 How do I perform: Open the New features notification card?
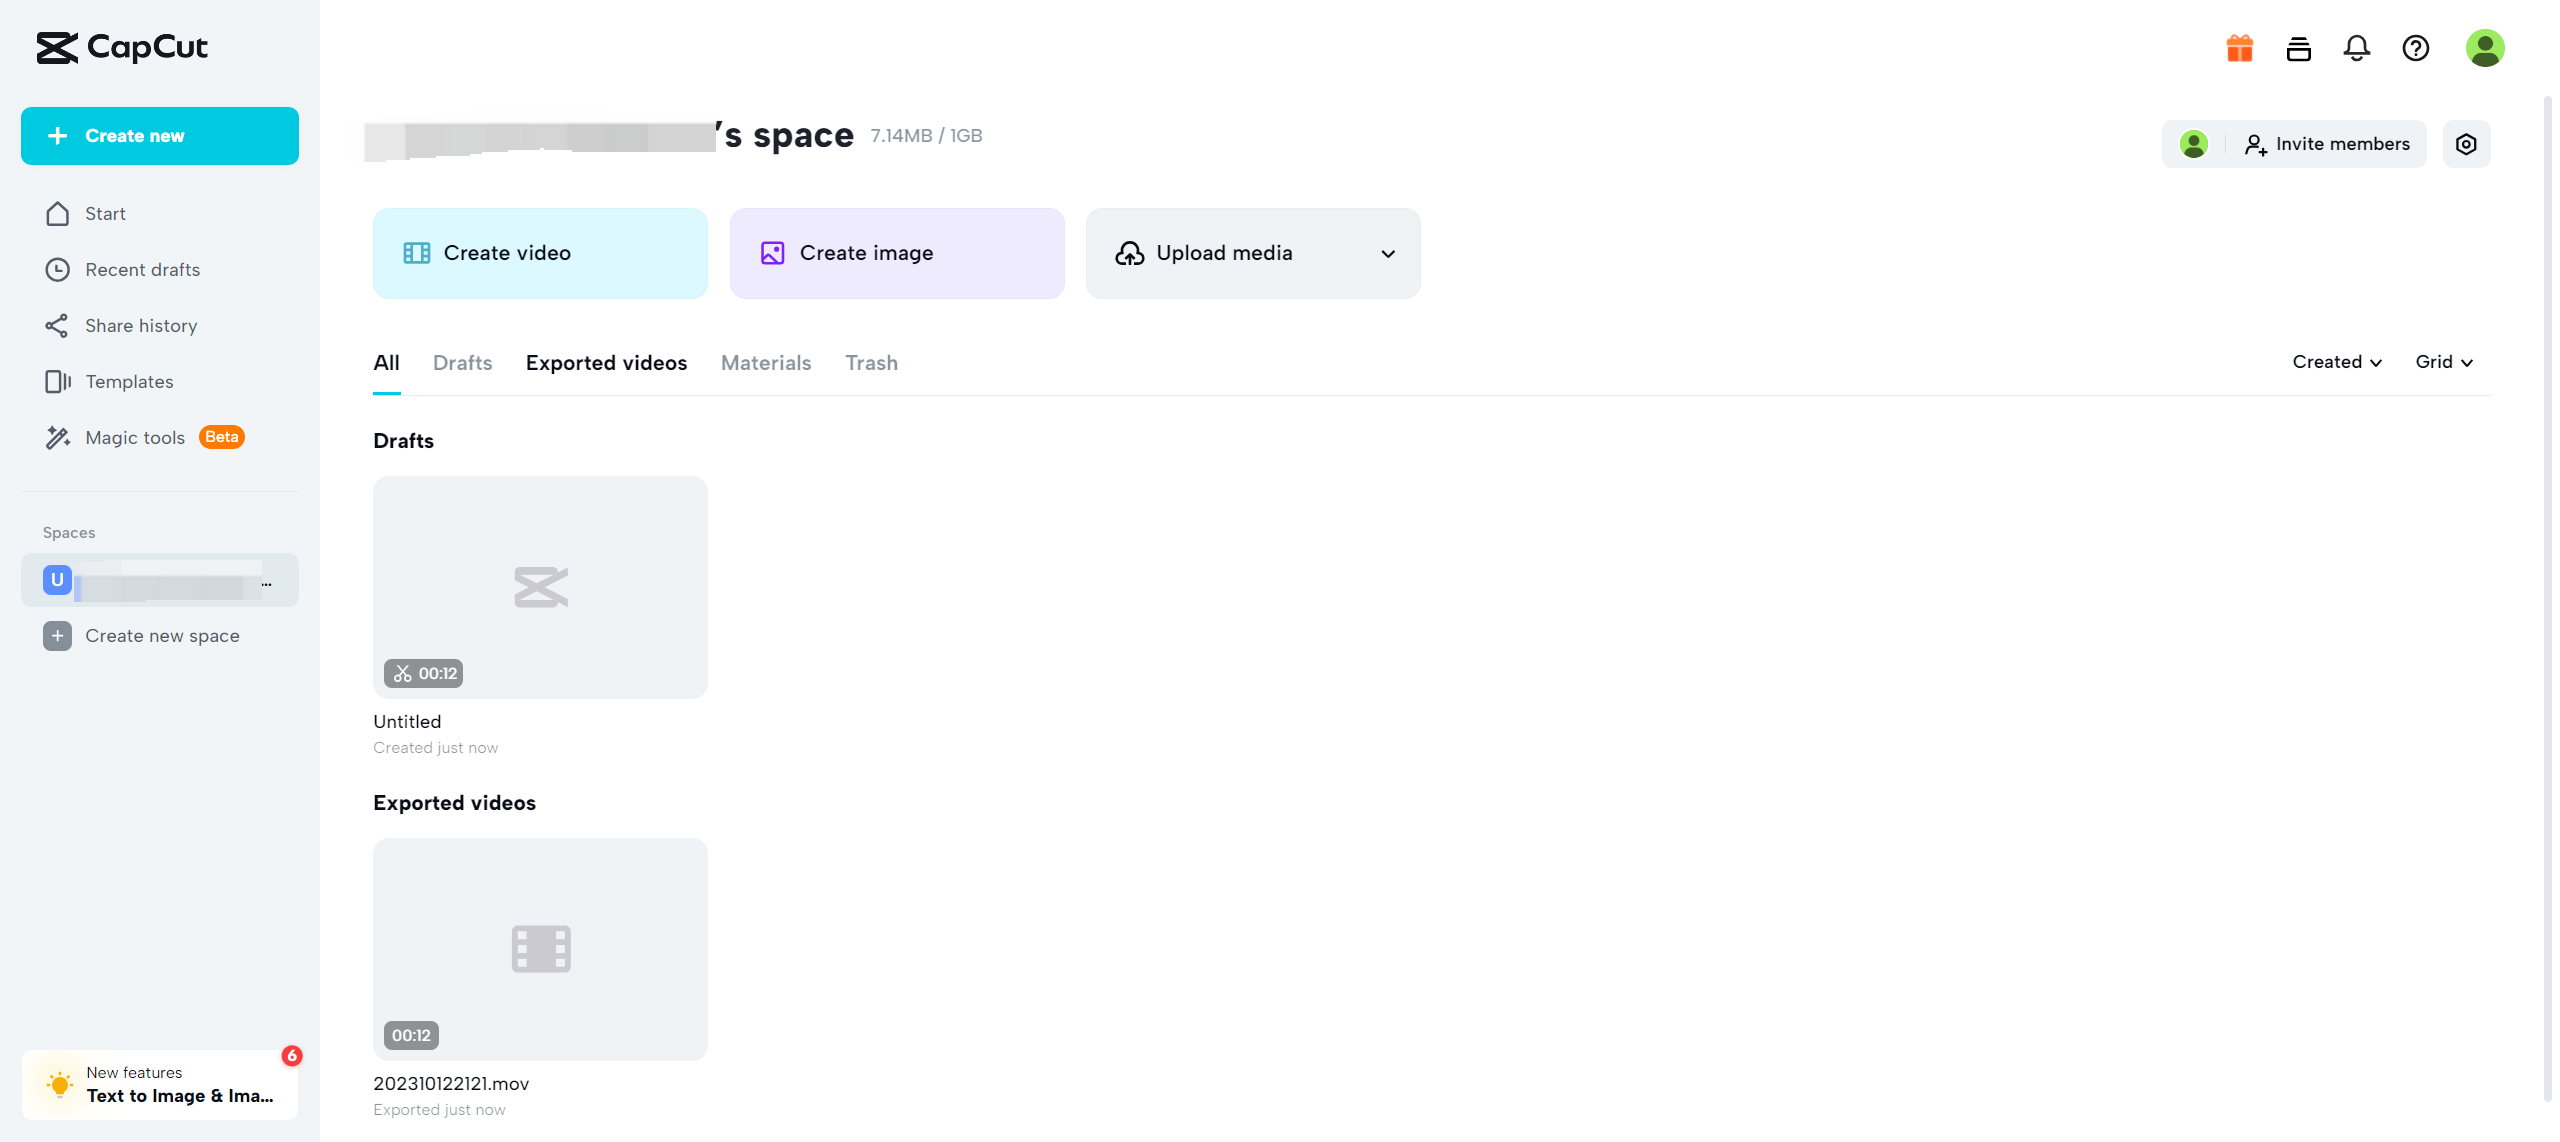(x=160, y=1084)
